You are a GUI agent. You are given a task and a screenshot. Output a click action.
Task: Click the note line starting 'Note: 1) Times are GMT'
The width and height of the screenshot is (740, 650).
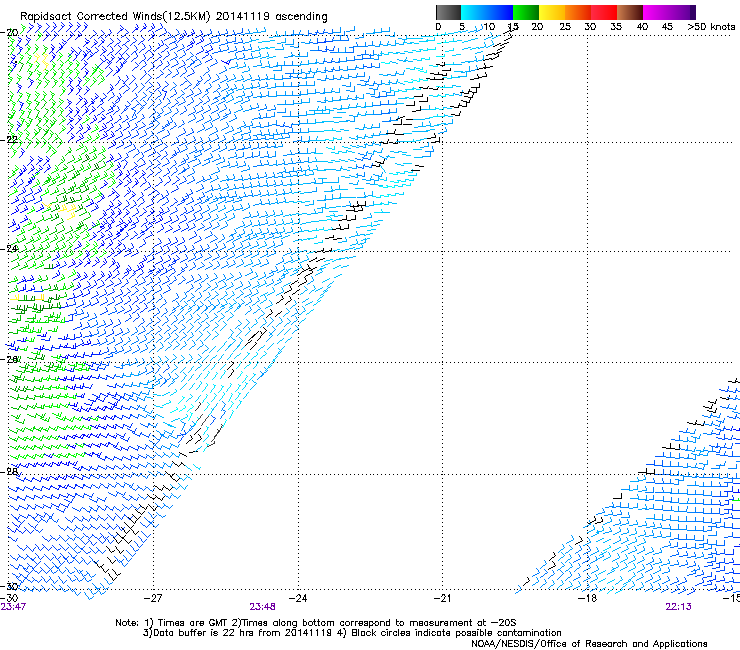pos(315,623)
